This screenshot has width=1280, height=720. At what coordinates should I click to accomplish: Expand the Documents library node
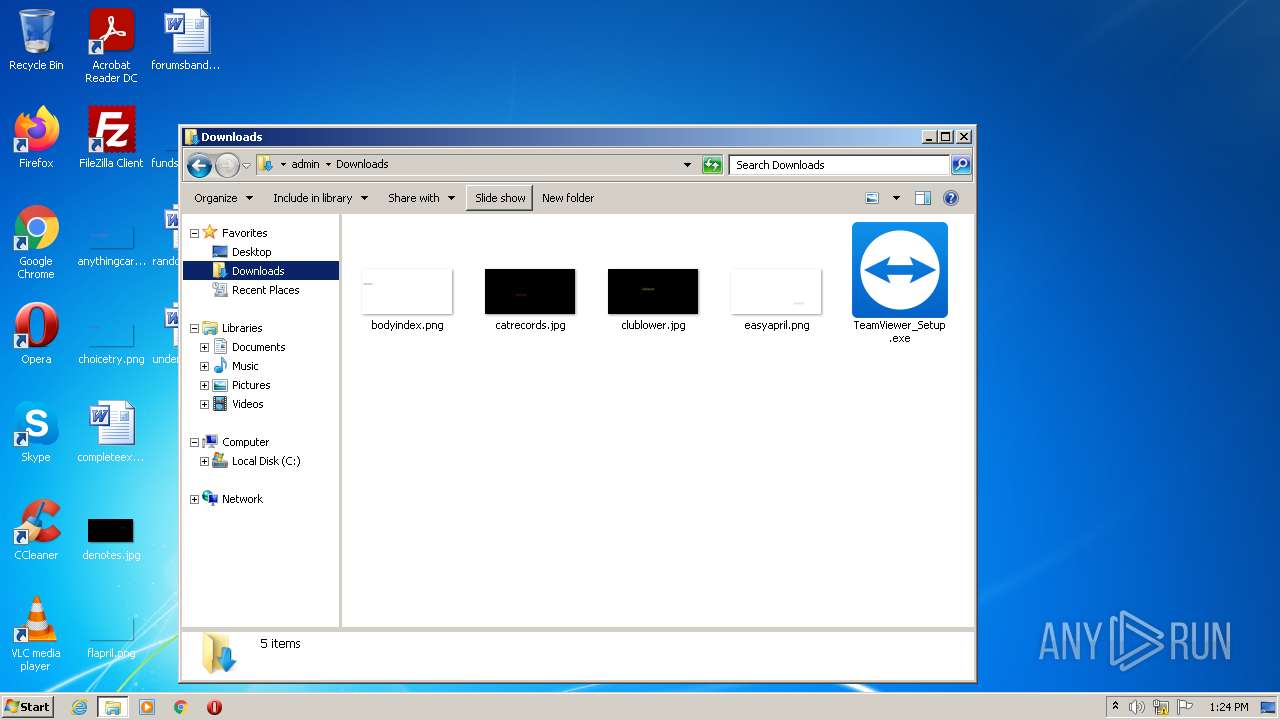[x=204, y=347]
